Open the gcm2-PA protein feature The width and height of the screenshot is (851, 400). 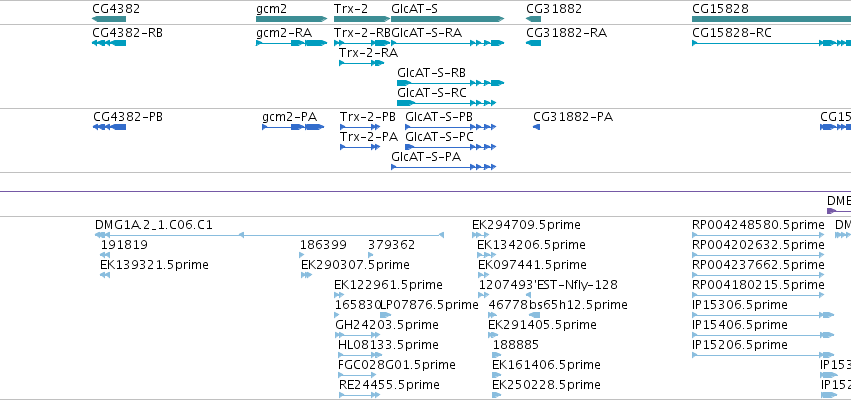(x=293, y=127)
